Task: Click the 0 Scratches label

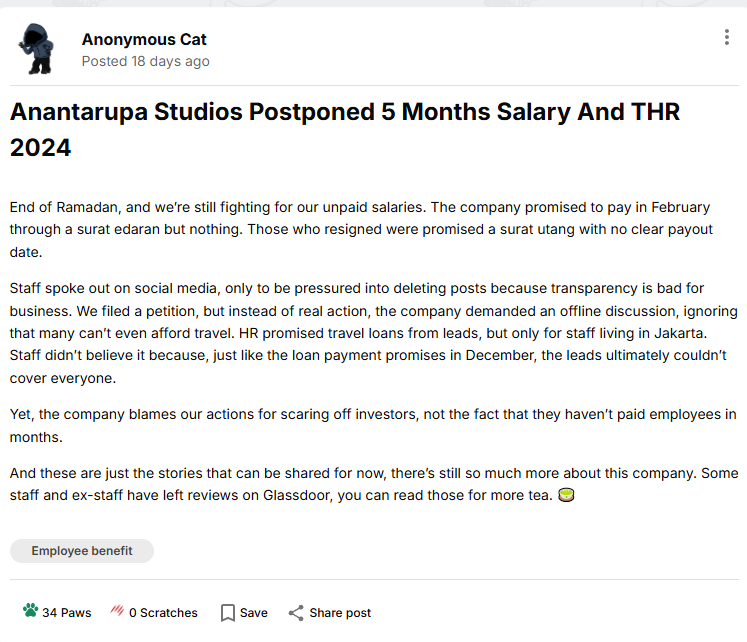Action: (x=163, y=613)
